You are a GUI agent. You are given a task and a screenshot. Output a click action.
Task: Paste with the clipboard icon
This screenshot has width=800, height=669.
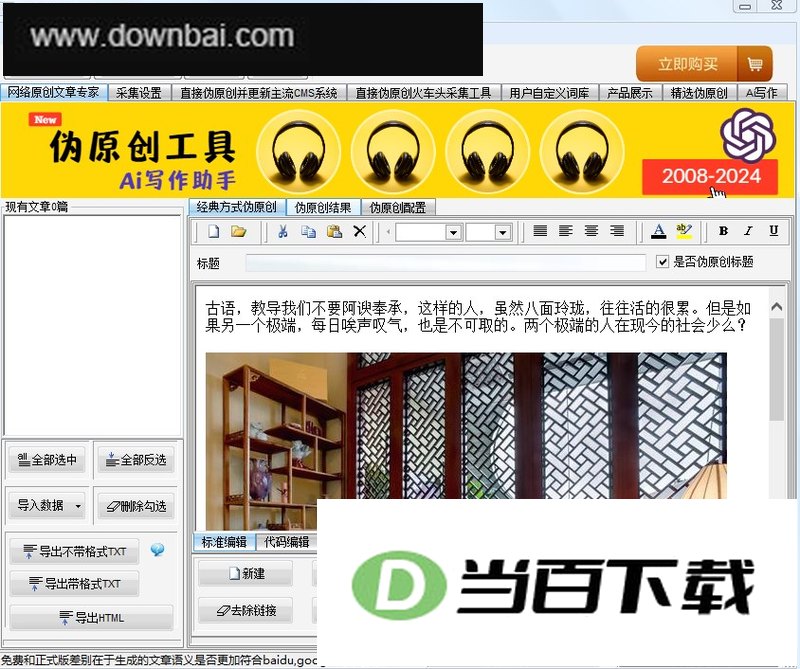[x=334, y=232]
